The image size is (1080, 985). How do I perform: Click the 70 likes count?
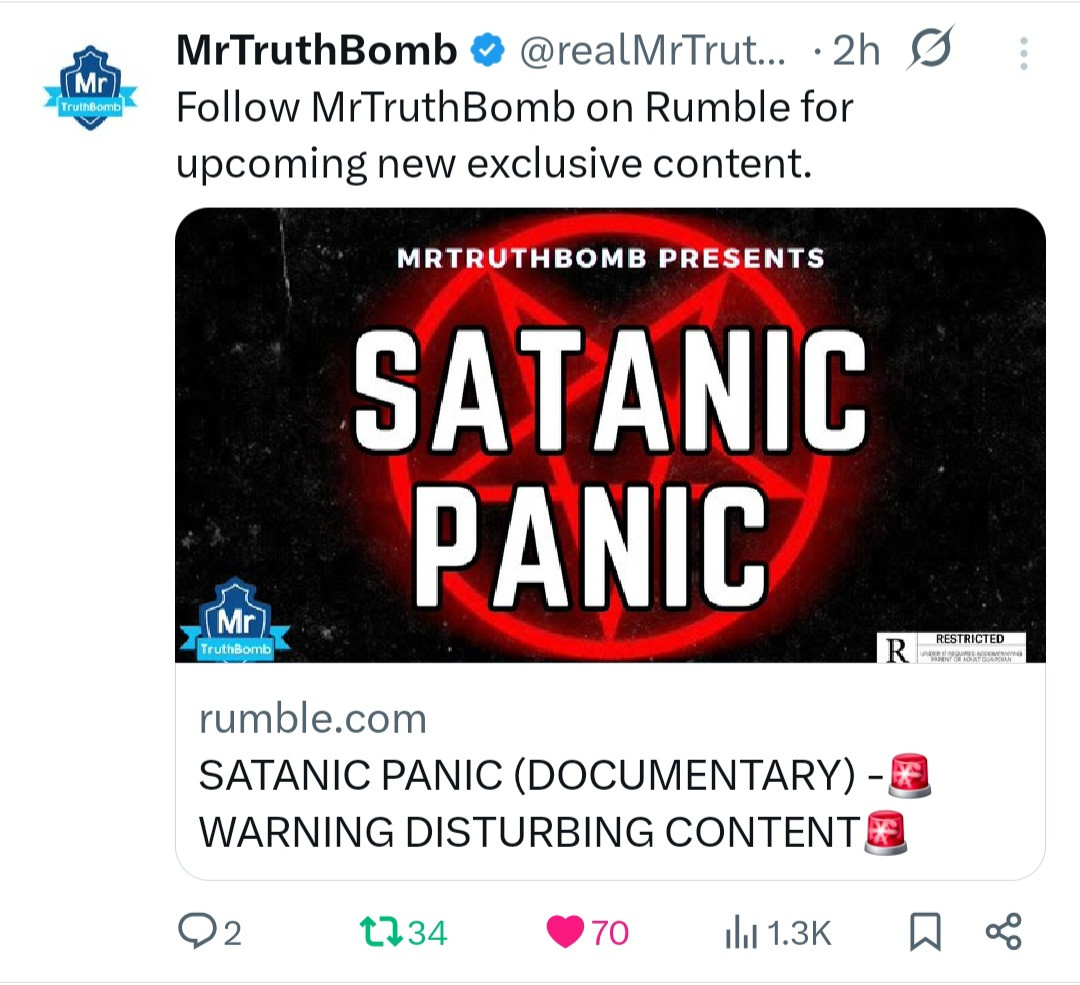pyautogui.click(x=610, y=933)
